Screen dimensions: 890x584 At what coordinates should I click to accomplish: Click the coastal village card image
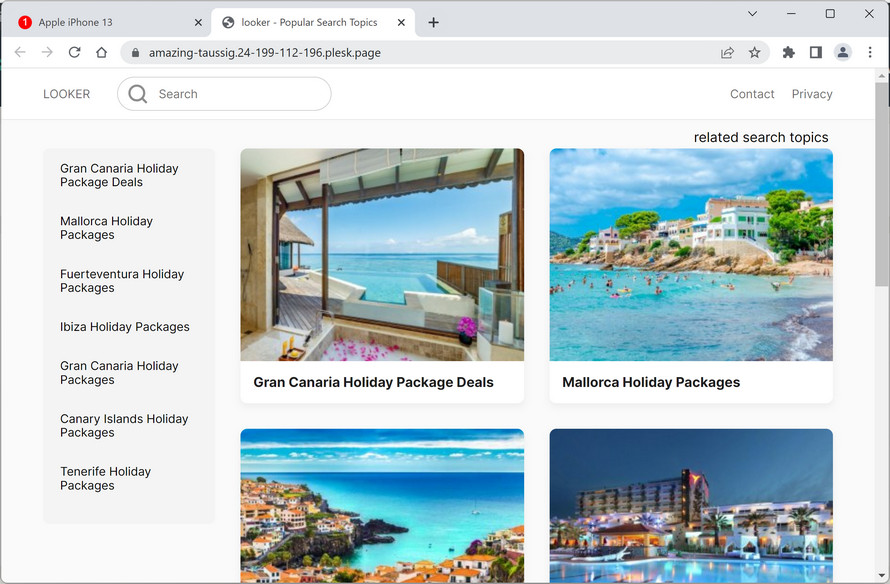click(x=382, y=506)
